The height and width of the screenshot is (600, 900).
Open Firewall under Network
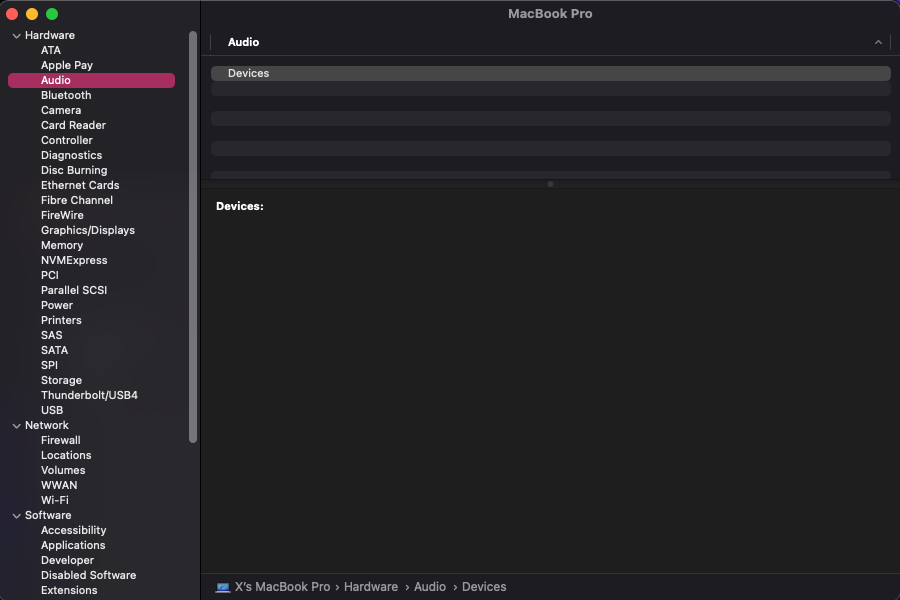[x=61, y=440]
